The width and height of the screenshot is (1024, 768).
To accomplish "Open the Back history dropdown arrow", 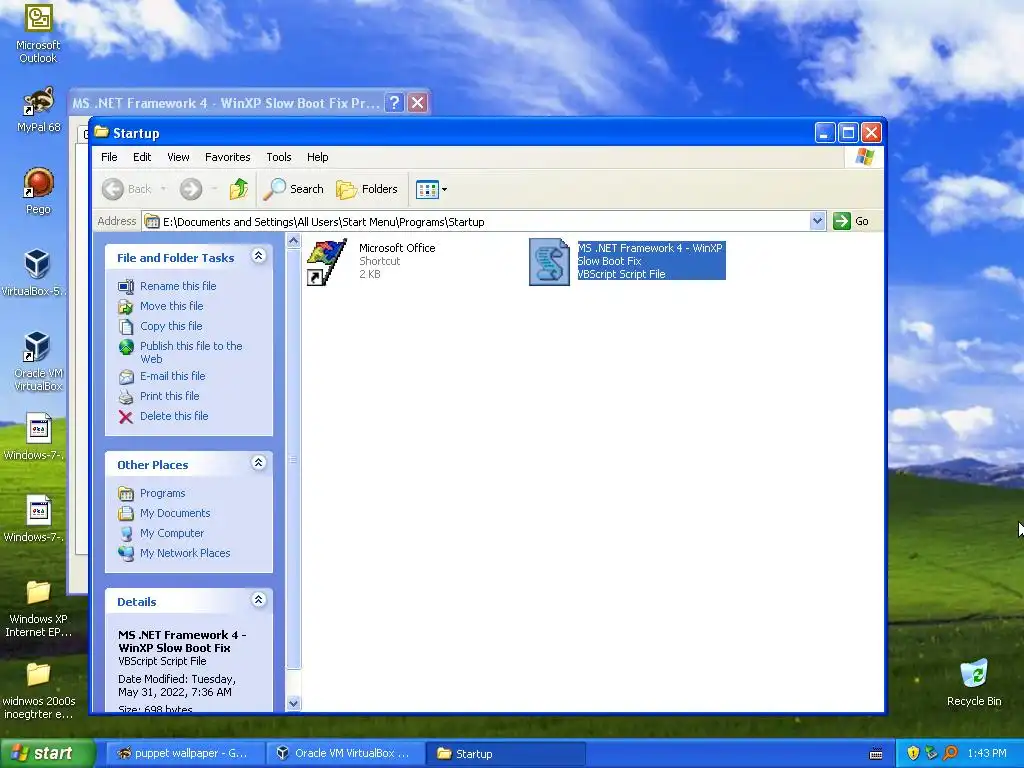I will pyautogui.click(x=163, y=189).
